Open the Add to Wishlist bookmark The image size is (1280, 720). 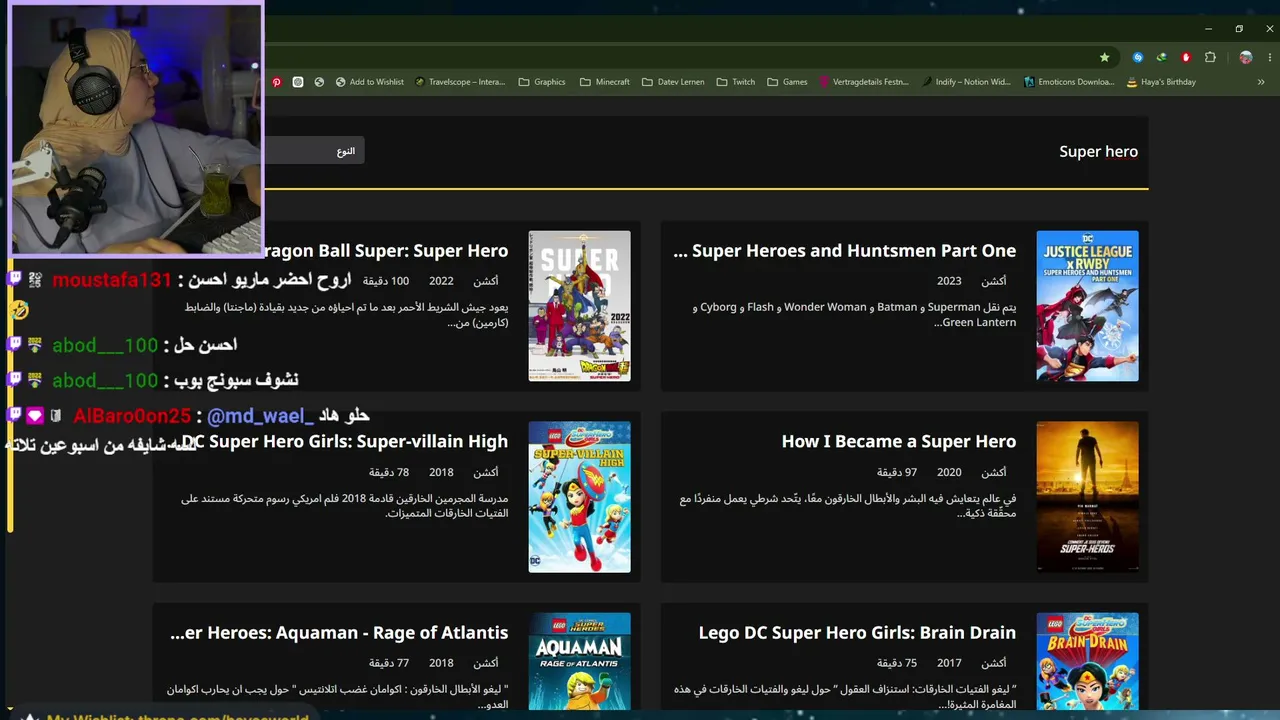tap(370, 82)
